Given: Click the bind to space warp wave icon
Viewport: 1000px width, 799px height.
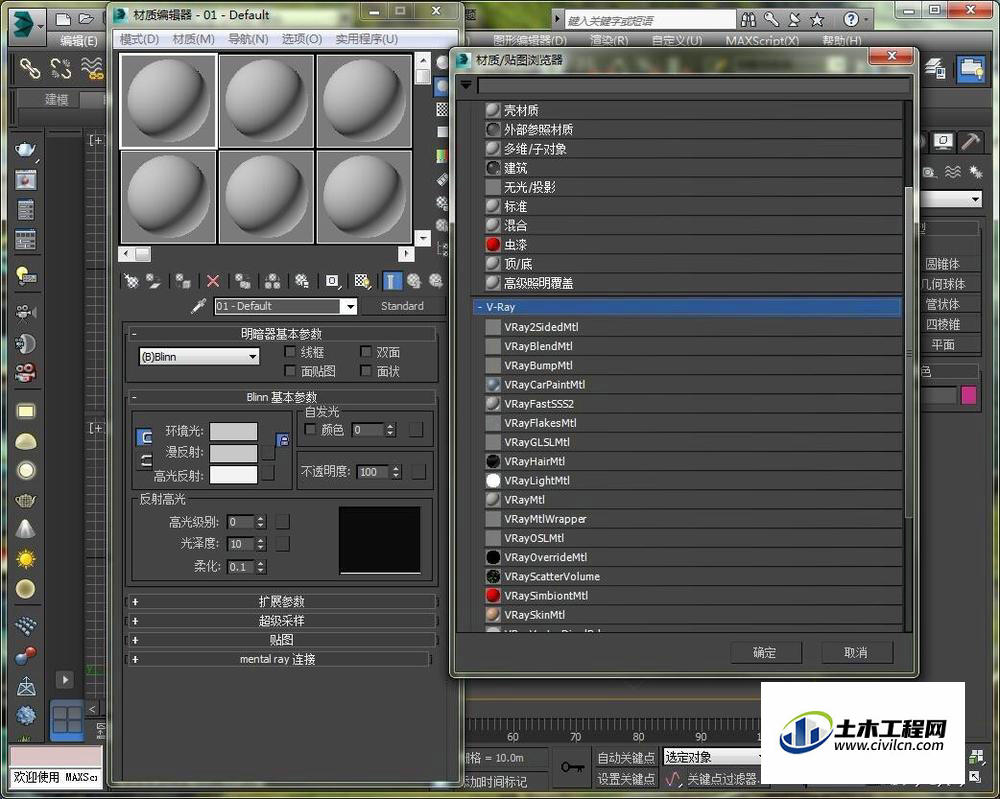Looking at the screenshot, I should [x=92, y=68].
